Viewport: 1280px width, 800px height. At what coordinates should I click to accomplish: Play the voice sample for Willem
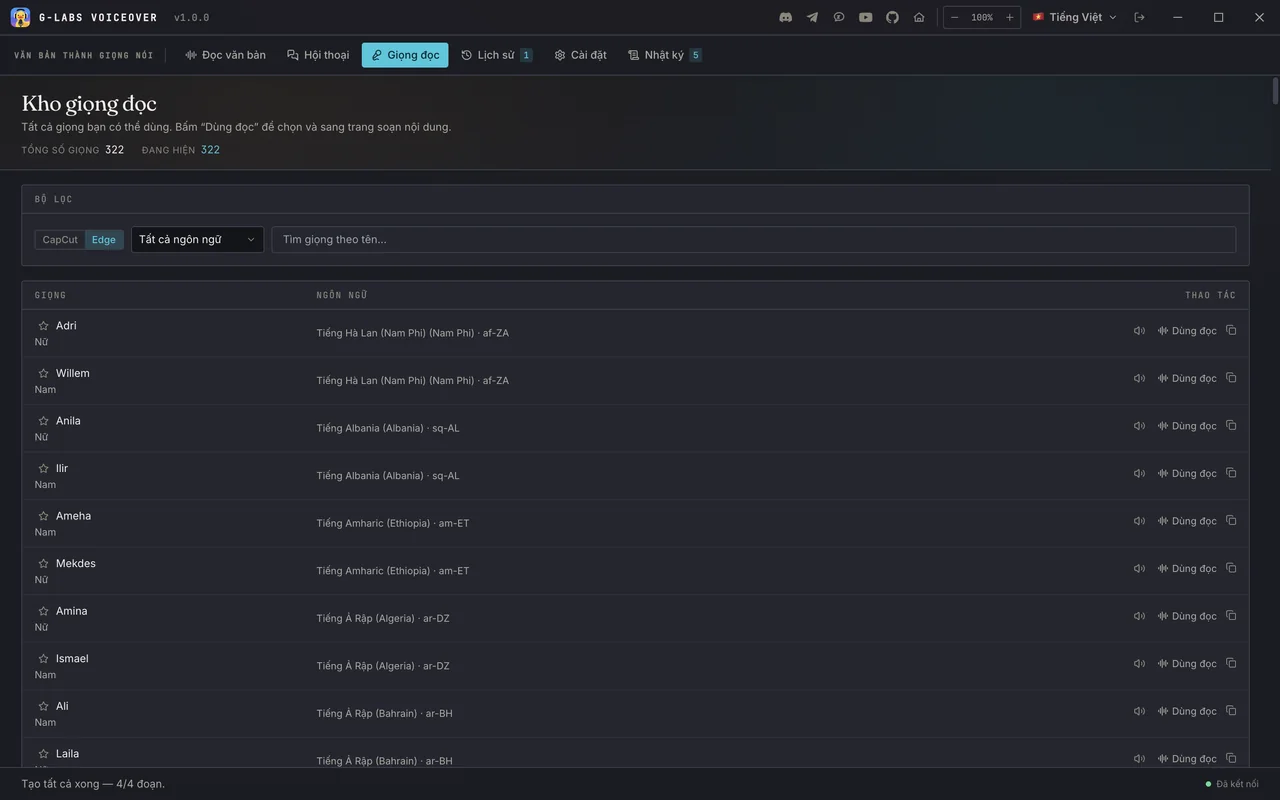coord(1139,378)
